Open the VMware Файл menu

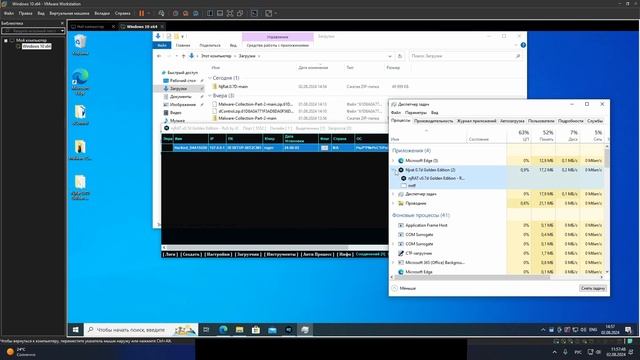click(x=9, y=13)
